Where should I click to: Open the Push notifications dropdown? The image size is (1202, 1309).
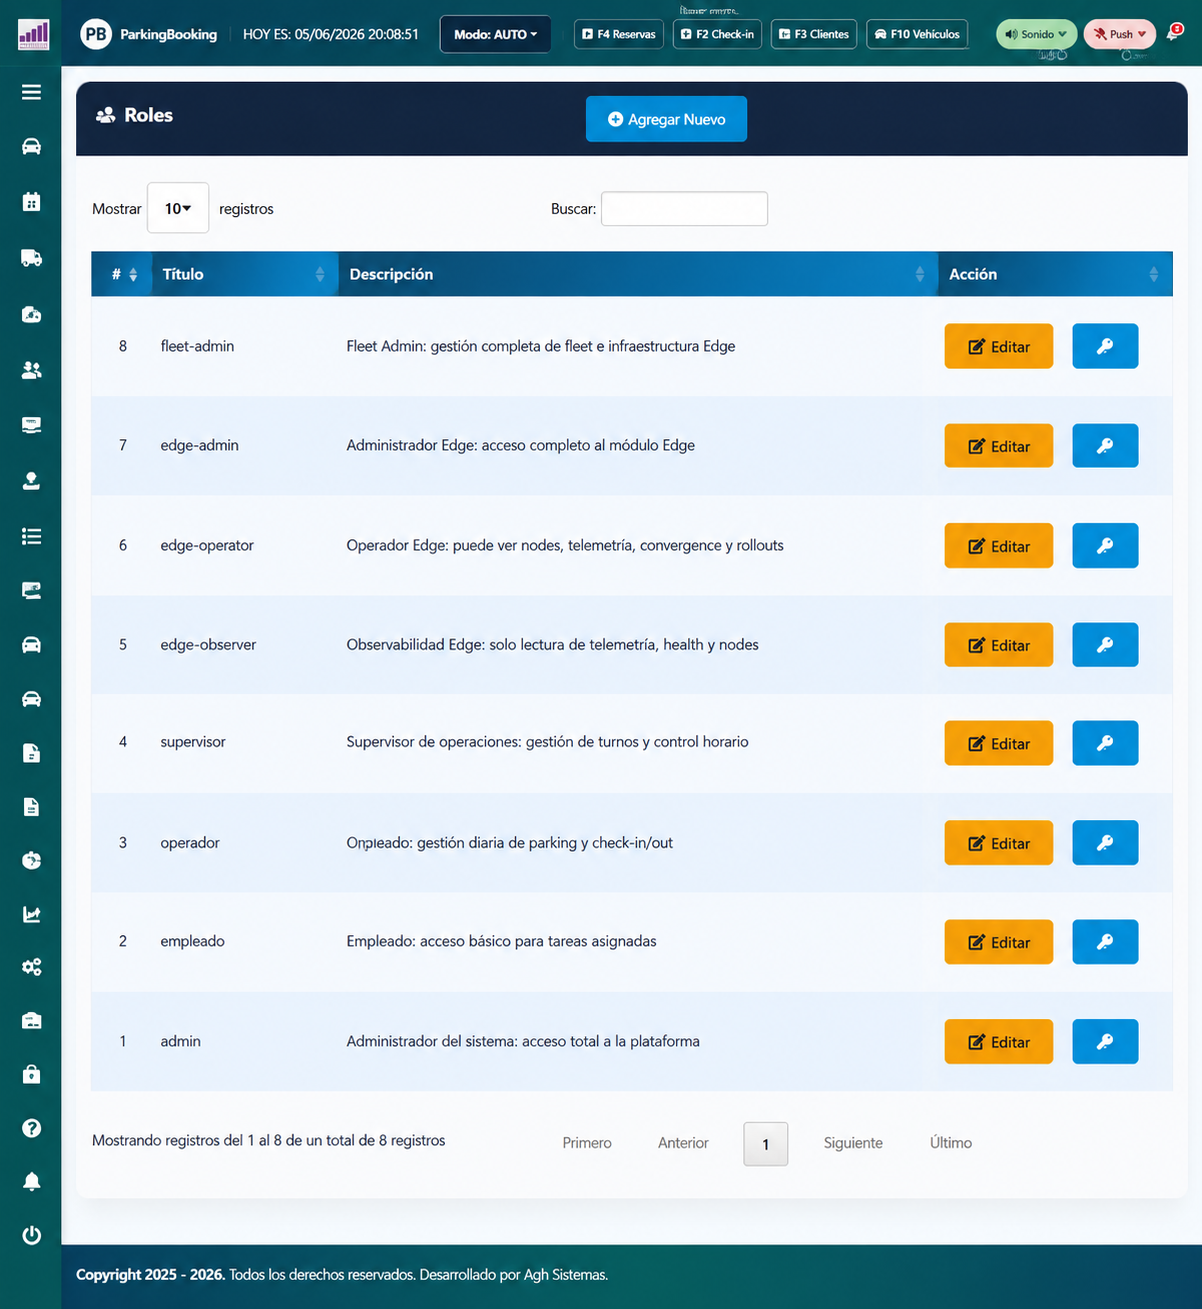[1119, 34]
